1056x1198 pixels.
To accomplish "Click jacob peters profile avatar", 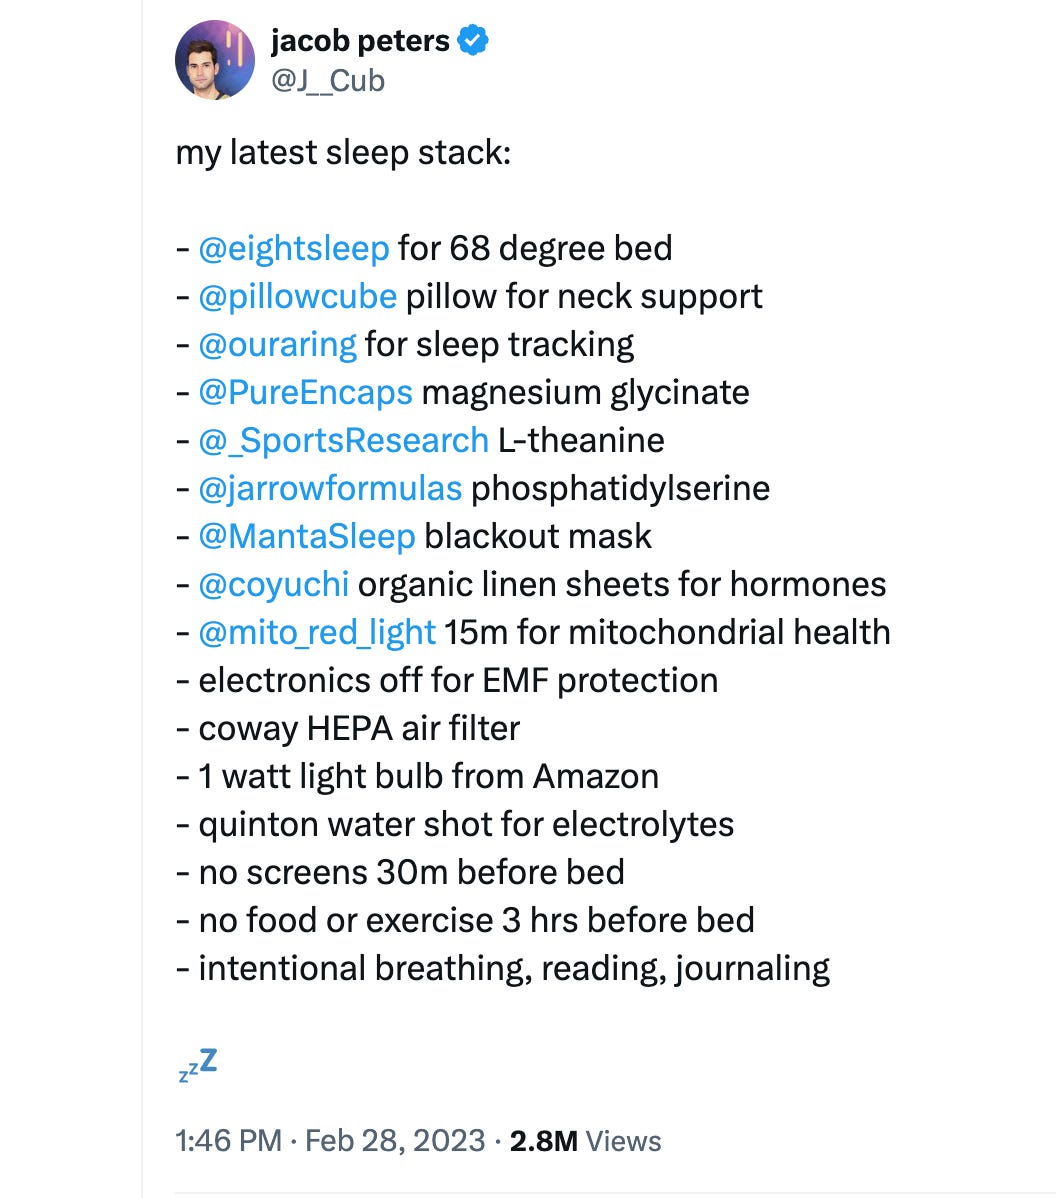I will [215, 60].
